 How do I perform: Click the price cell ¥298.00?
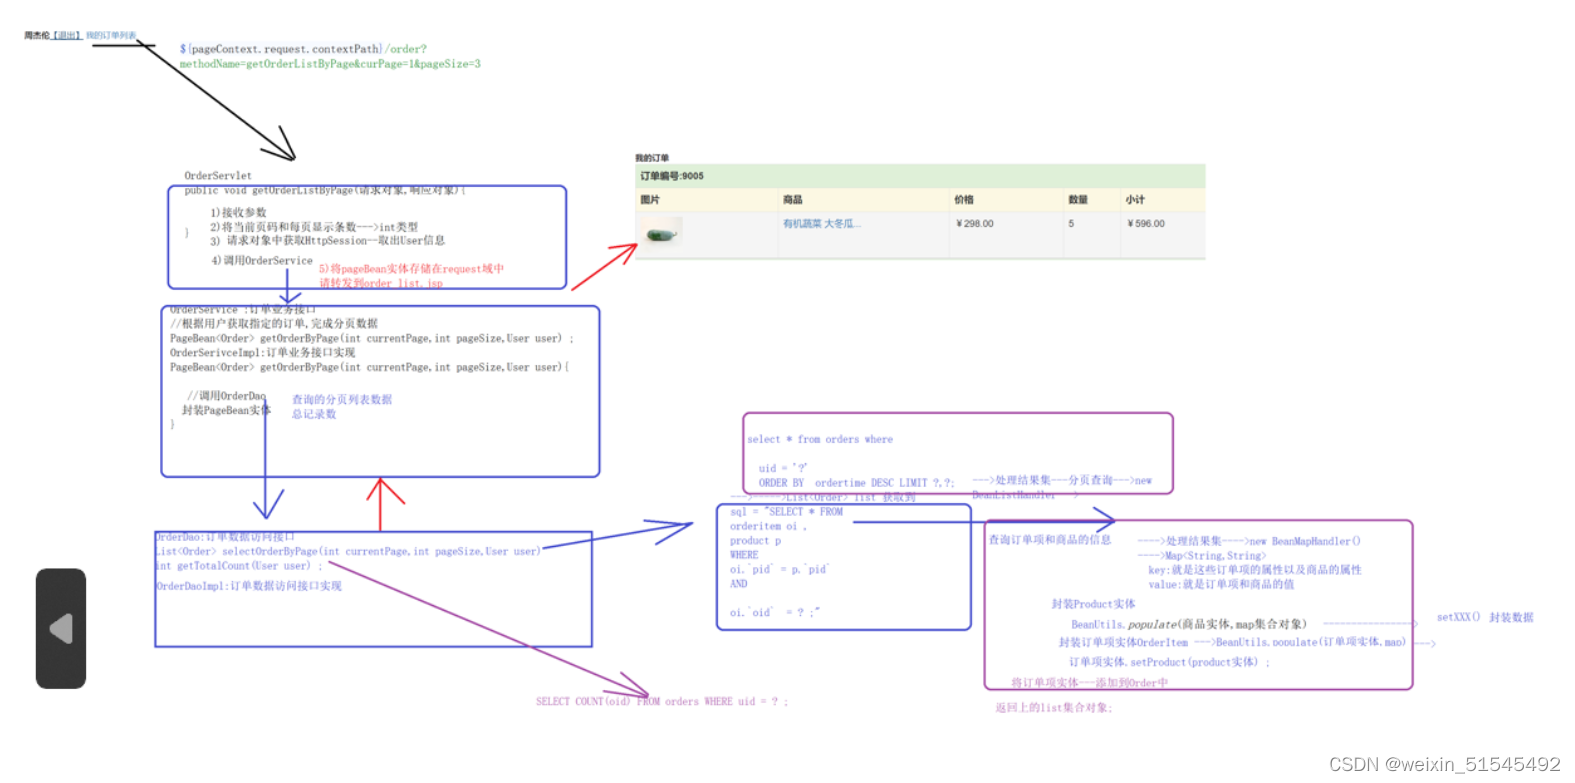[x=975, y=224]
